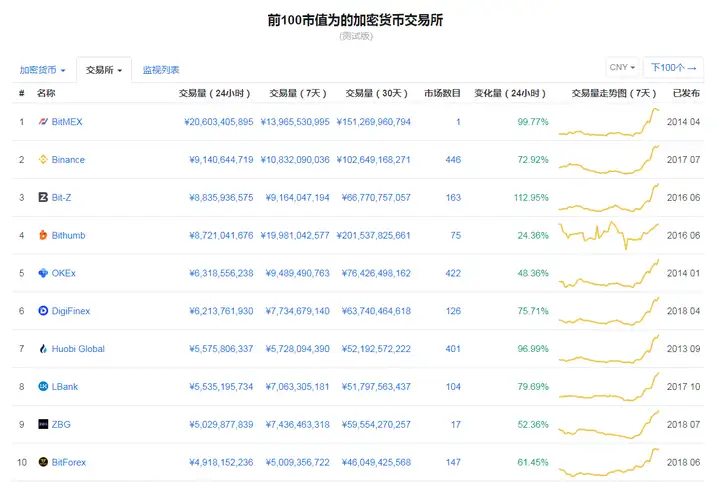Open the 加密货币 dropdown menu
Viewport: 720px width, 482px height.
click(42, 70)
